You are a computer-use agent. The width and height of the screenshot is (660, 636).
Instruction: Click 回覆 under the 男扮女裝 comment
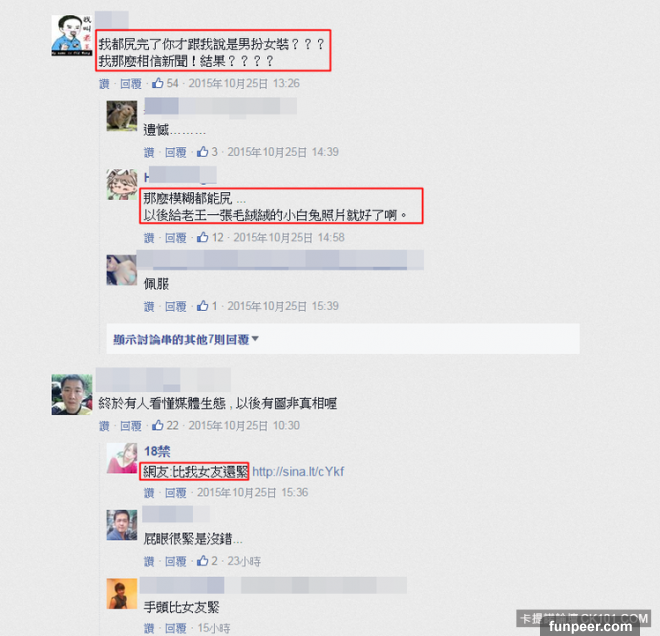(131, 84)
